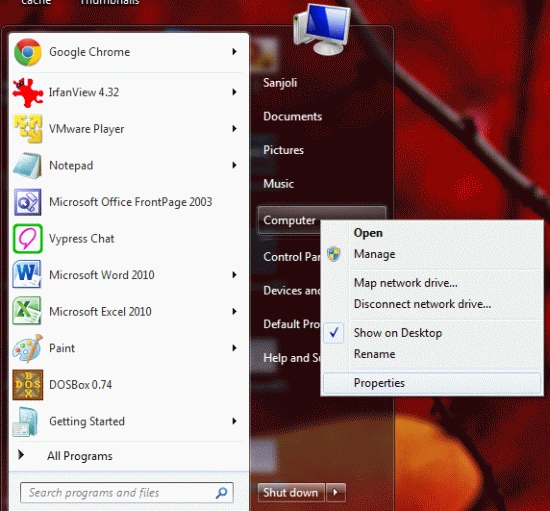Open Shut down options arrow
Viewport: 550px width, 511px height.
point(336,492)
